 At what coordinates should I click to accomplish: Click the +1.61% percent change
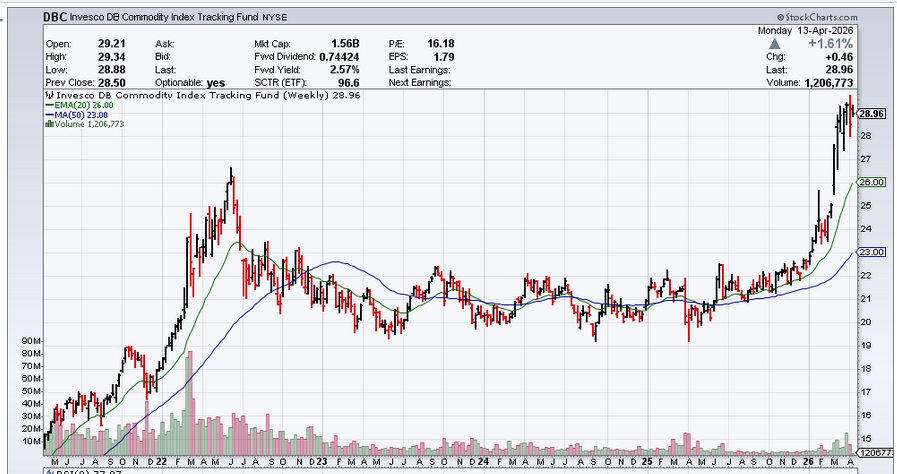click(x=831, y=44)
